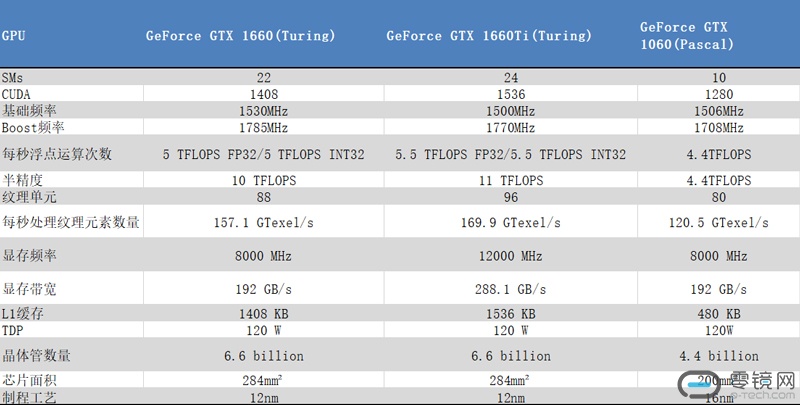Select boost clock 1785MHz

point(264,128)
